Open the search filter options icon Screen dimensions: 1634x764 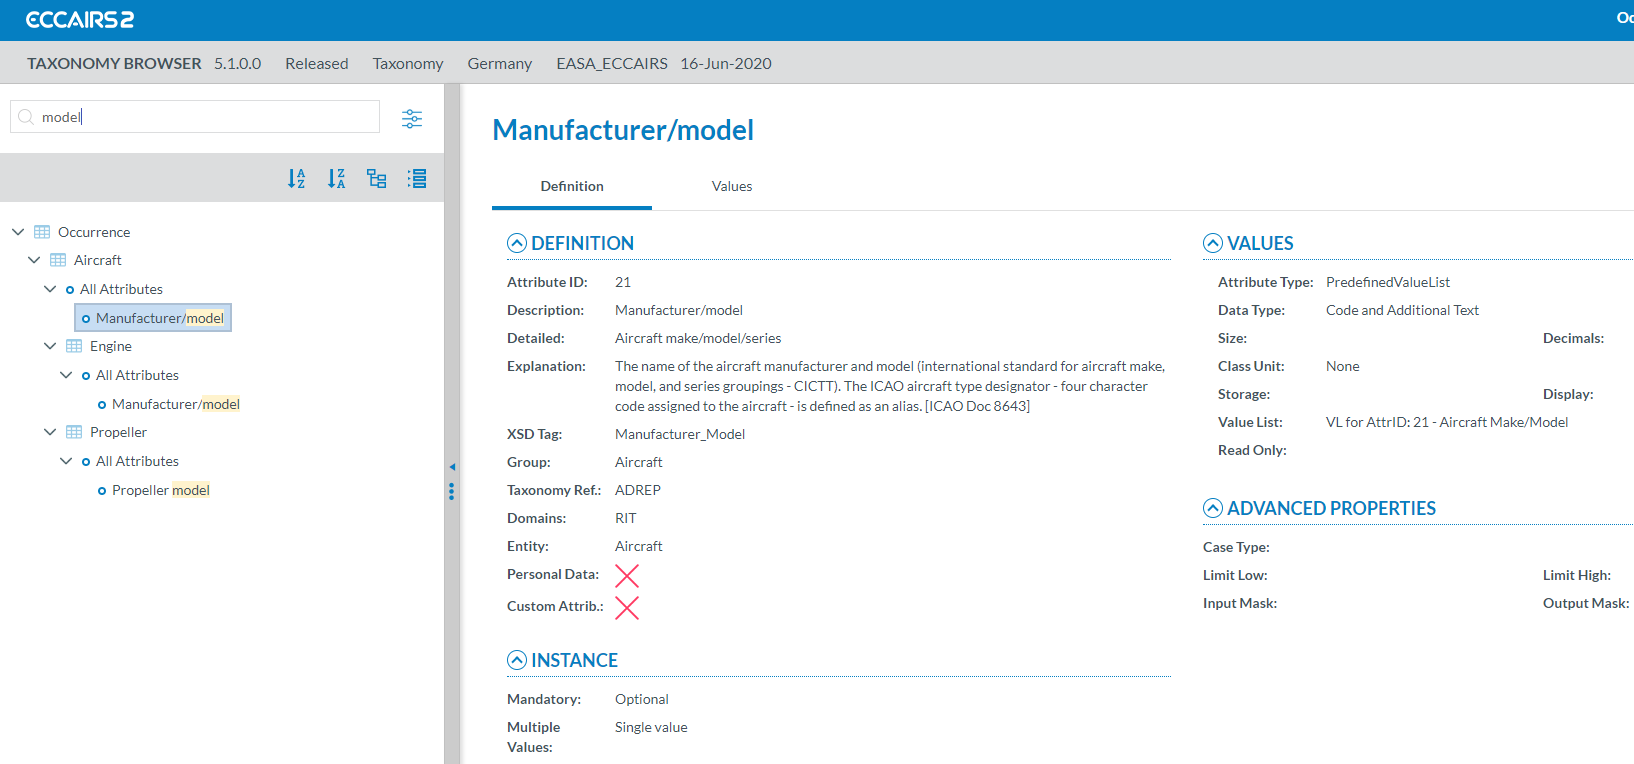412,119
